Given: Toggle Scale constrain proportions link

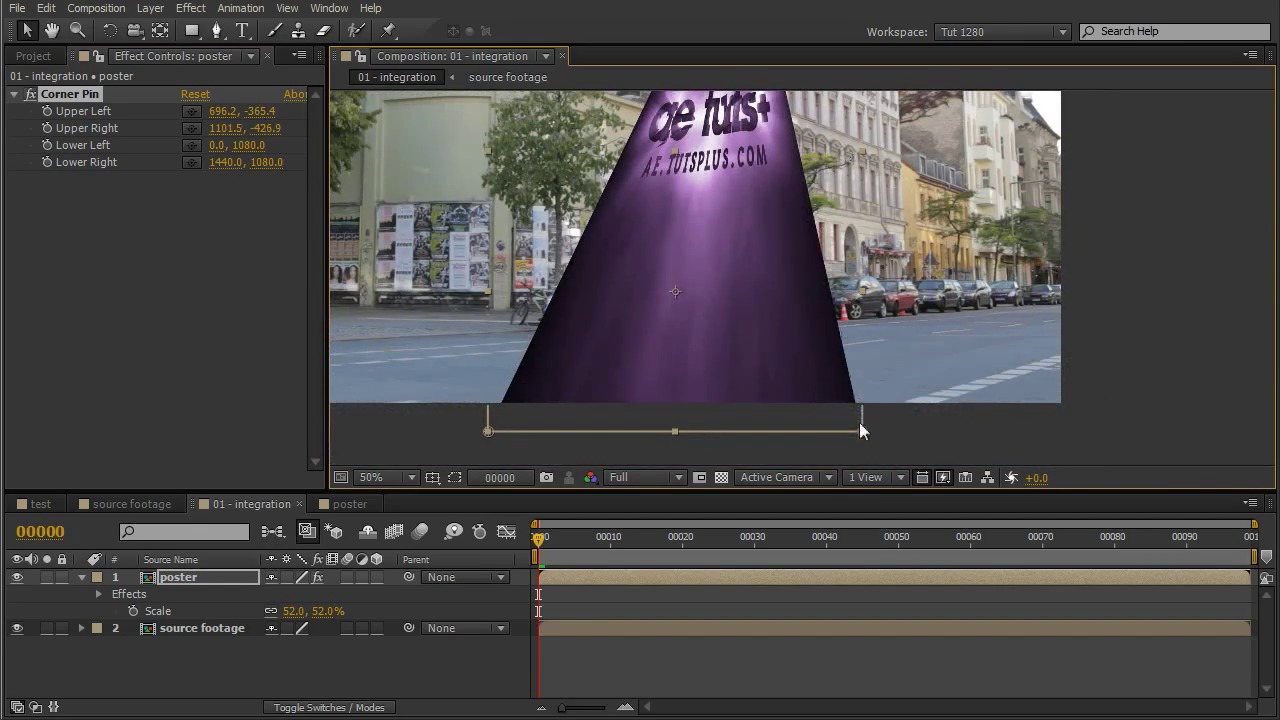Looking at the screenshot, I should [x=271, y=611].
